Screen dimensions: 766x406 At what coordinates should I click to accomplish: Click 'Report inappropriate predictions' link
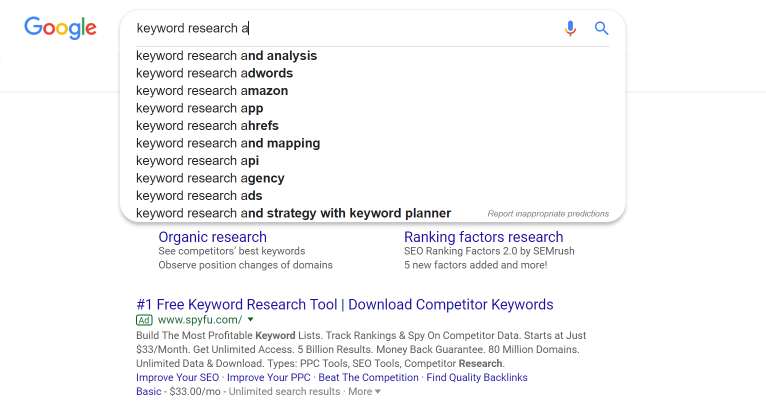tap(548, 214)
